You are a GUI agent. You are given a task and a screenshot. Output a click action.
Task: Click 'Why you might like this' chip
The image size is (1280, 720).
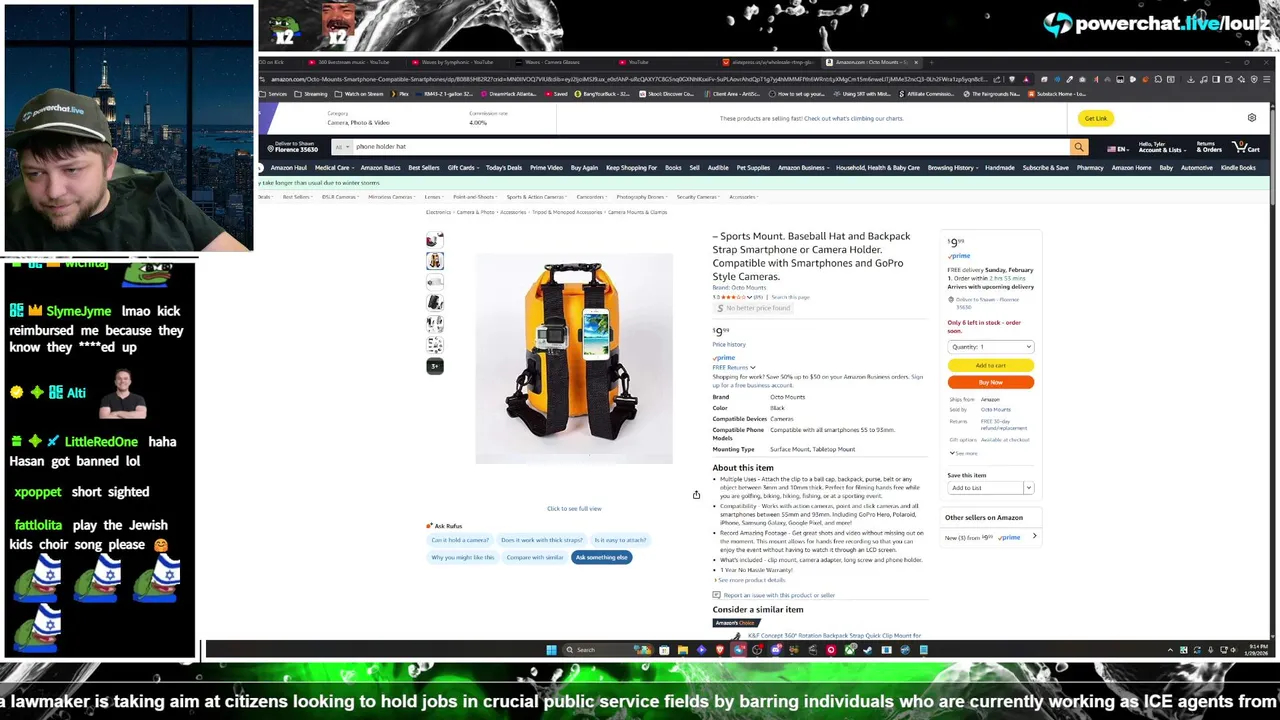click(x=463, y=557)
